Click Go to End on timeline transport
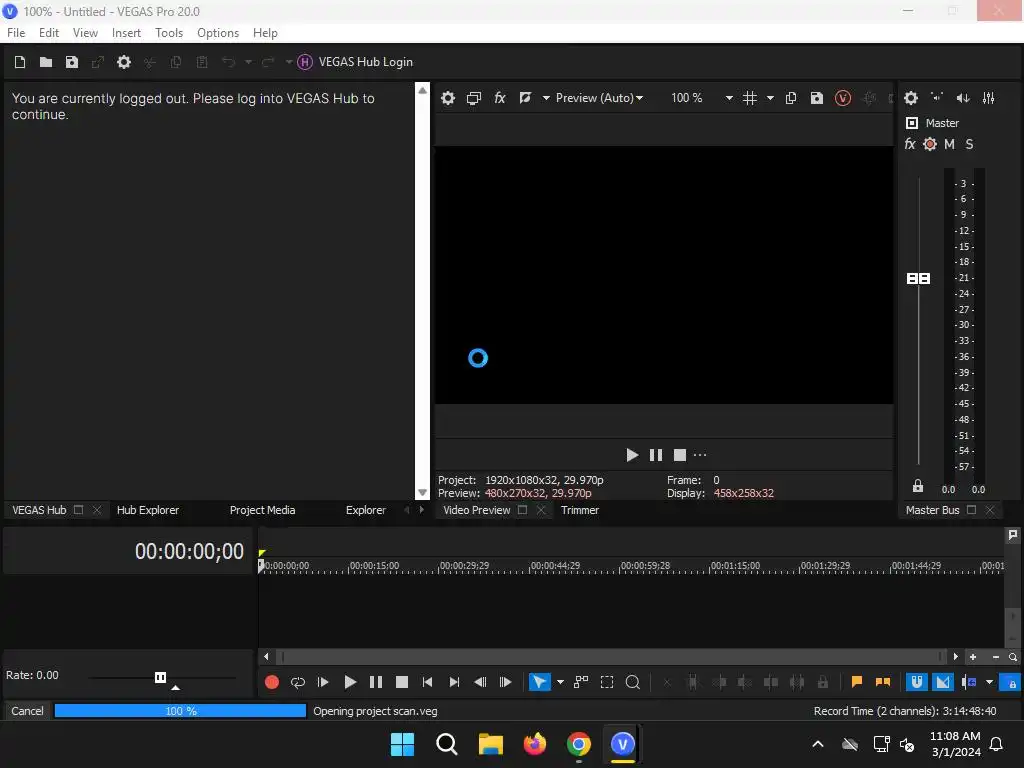Image resolution: width=1024 pixels, height=768 pixels. [x=454, y=682]
